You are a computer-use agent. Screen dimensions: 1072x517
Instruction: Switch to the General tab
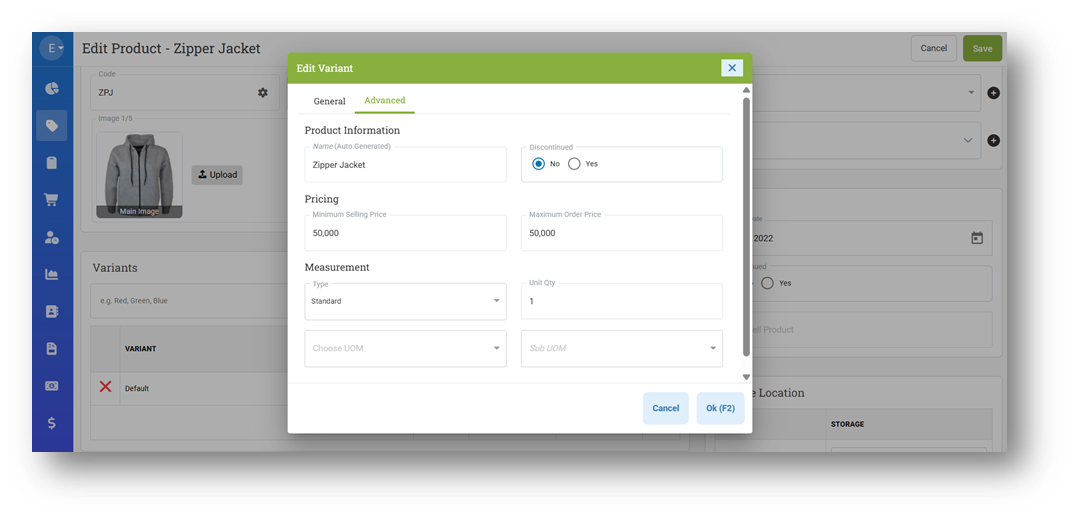(330, 101)
